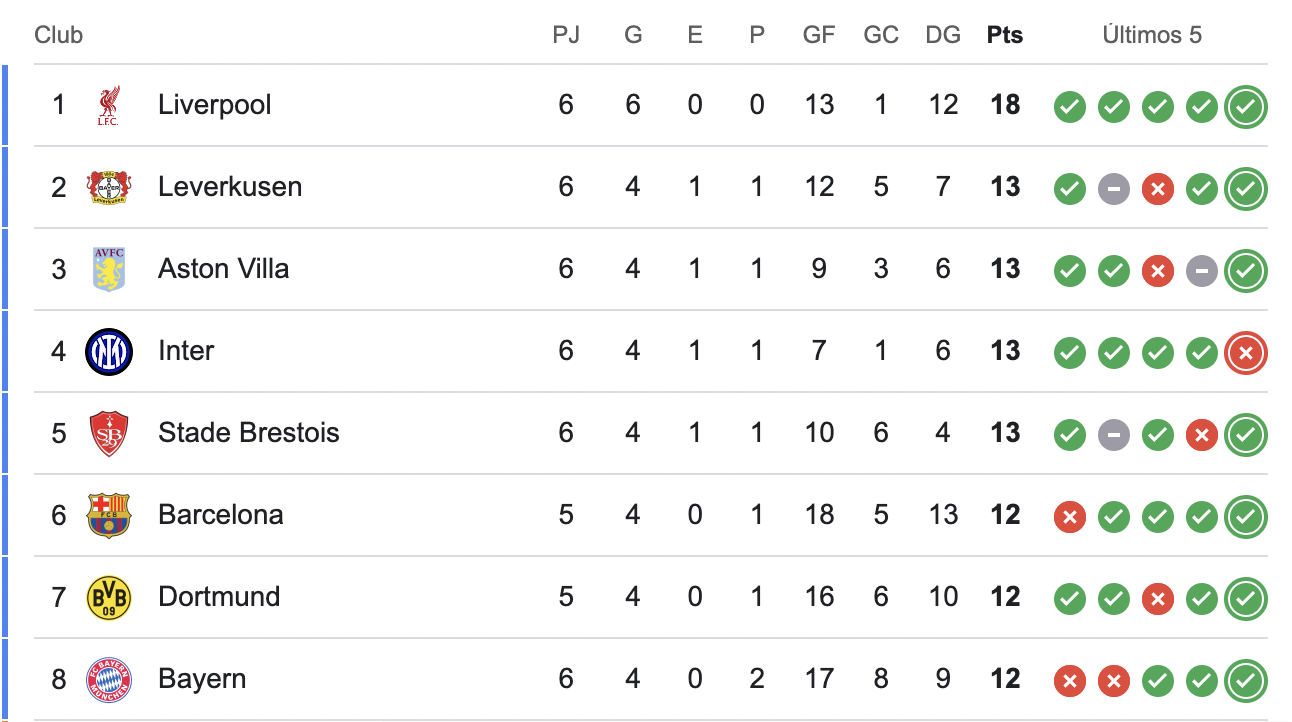Click the DG column header

click(942, 35)
